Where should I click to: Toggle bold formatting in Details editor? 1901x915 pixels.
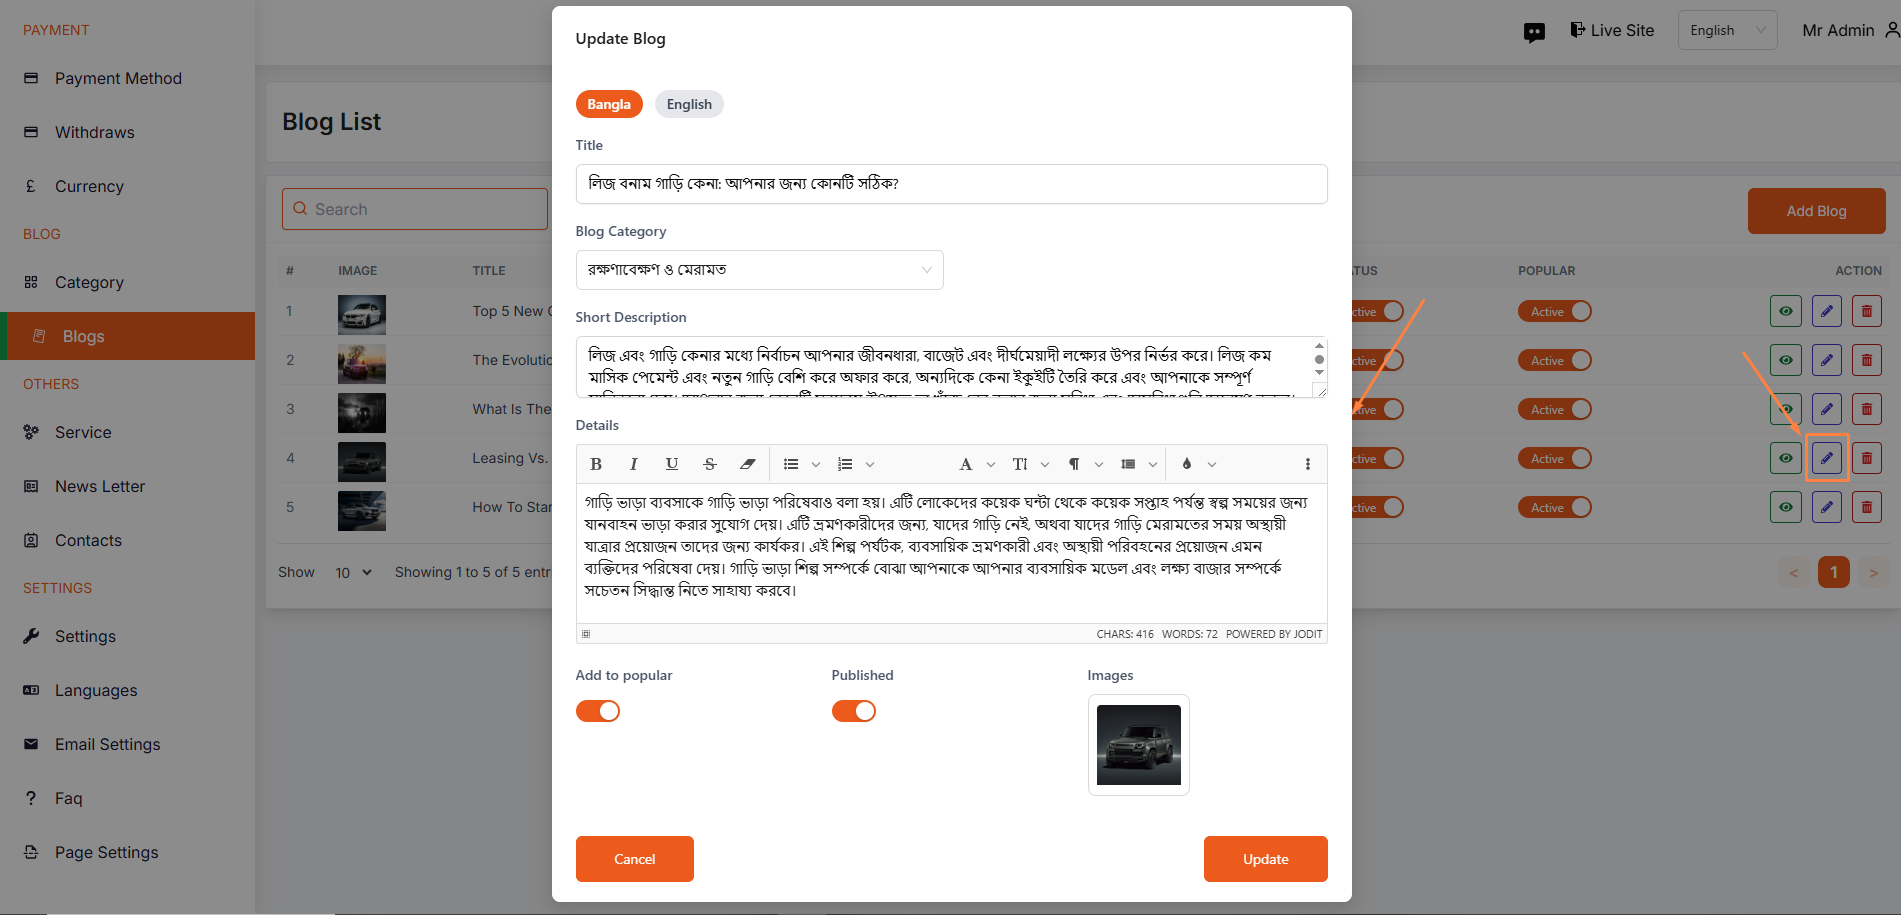tap(596, 464)
